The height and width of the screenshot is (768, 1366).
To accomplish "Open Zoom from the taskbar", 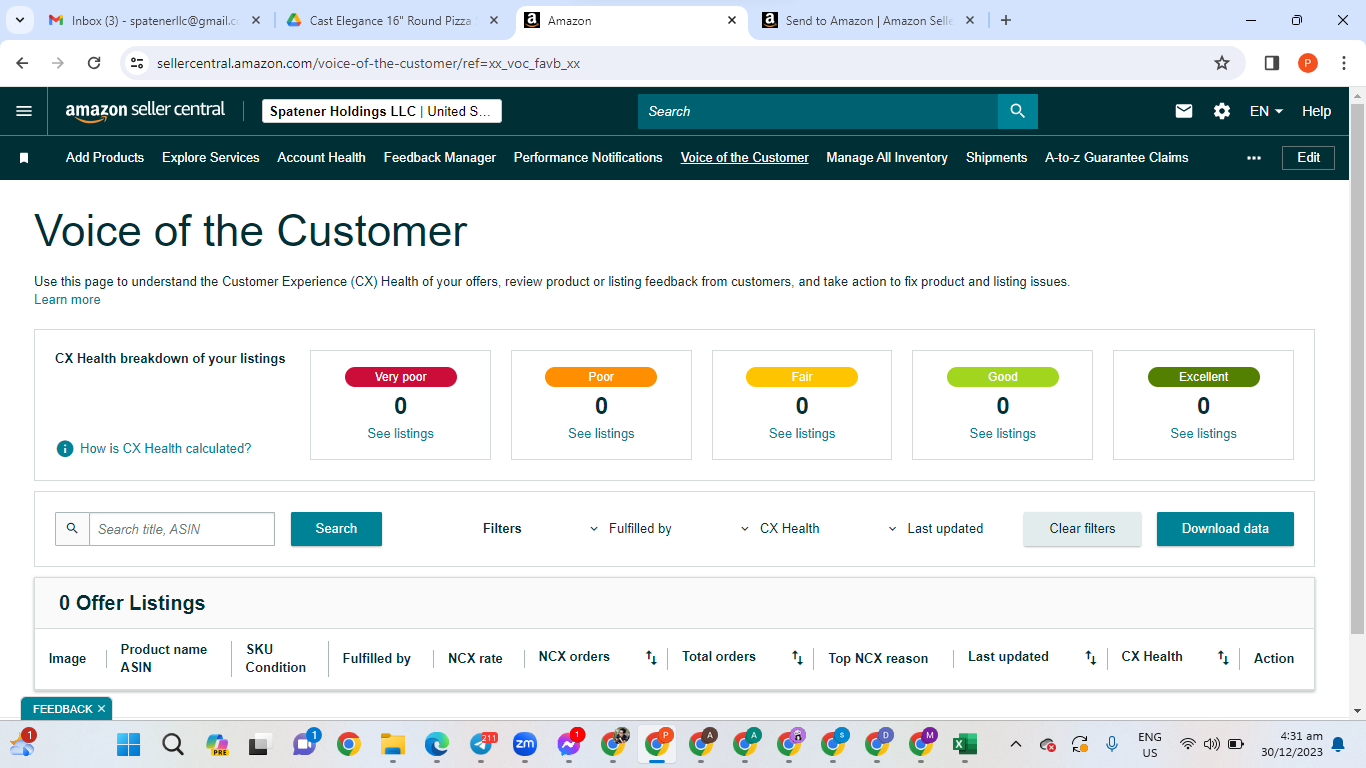I will point(525,744).
